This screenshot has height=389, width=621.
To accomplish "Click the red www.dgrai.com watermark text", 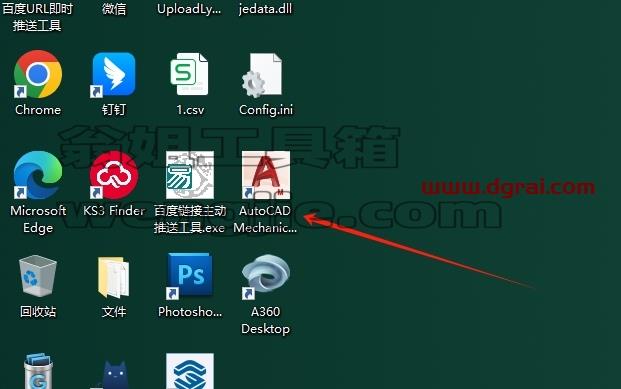I will tap(508, 186).
